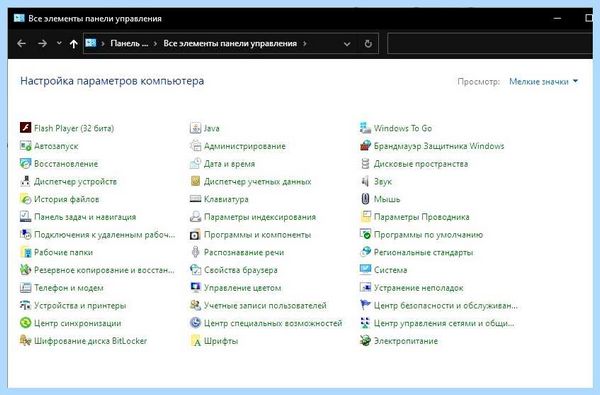Open the Система icon
The image size is (600, 395).
pos(365,270)
